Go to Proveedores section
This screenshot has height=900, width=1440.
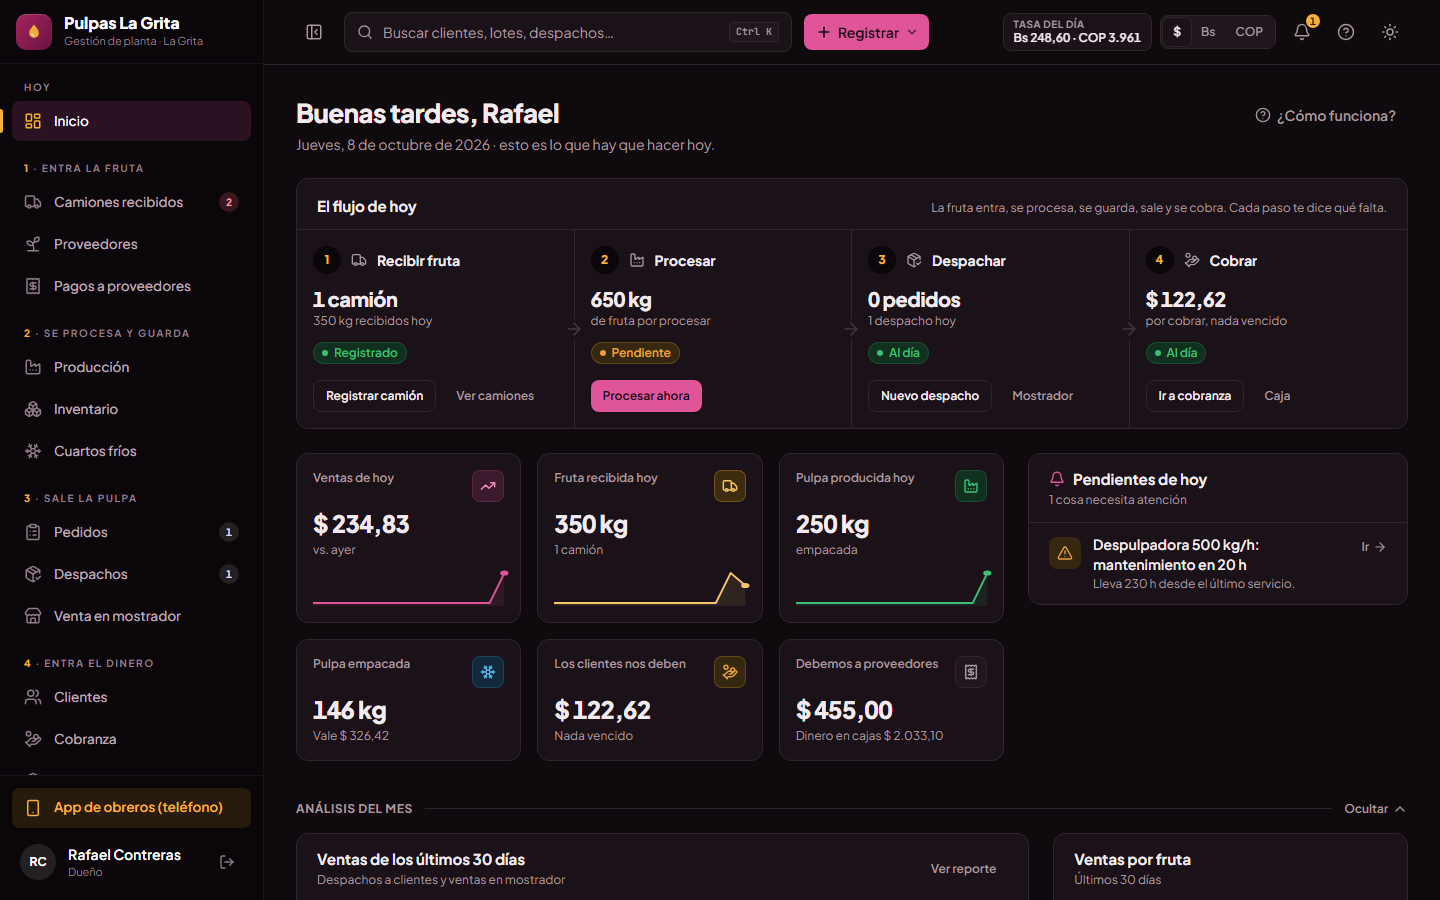coord(131,244)
